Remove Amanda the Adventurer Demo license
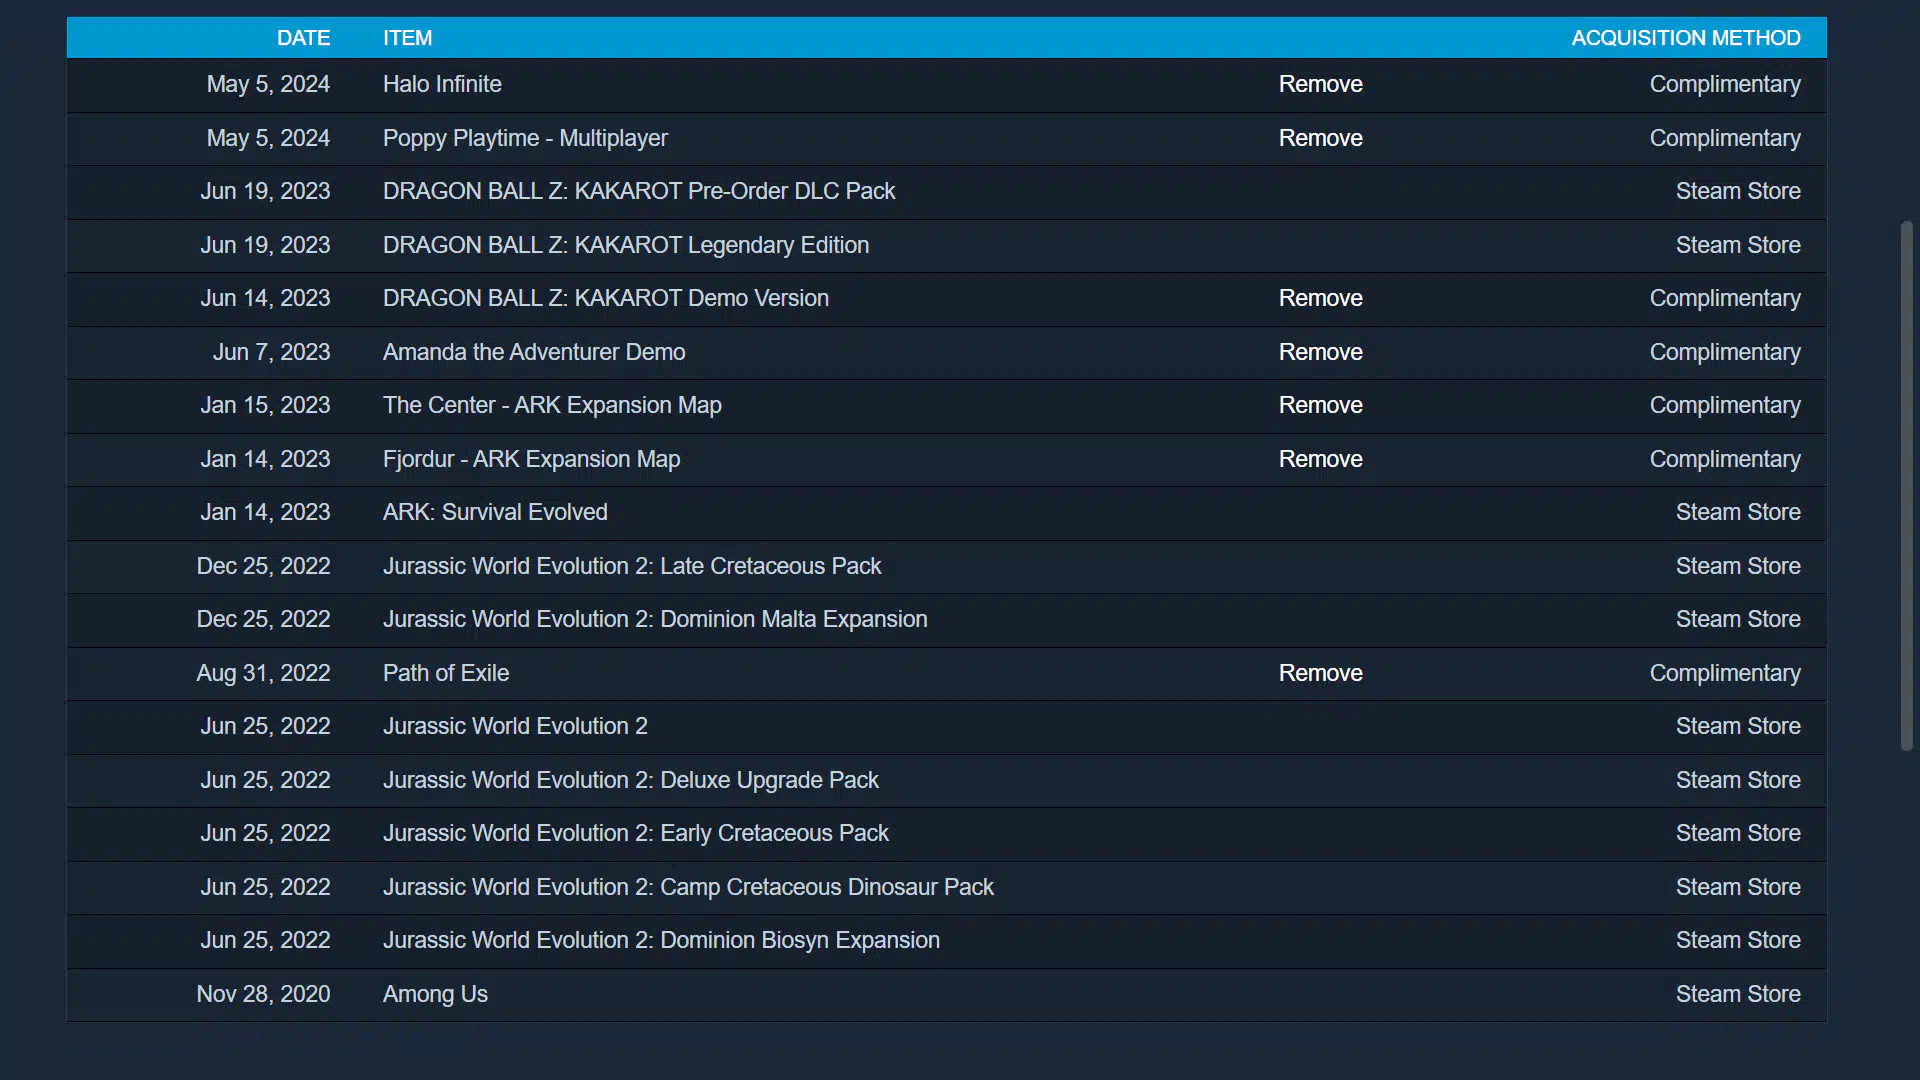 pos(1320,352)
